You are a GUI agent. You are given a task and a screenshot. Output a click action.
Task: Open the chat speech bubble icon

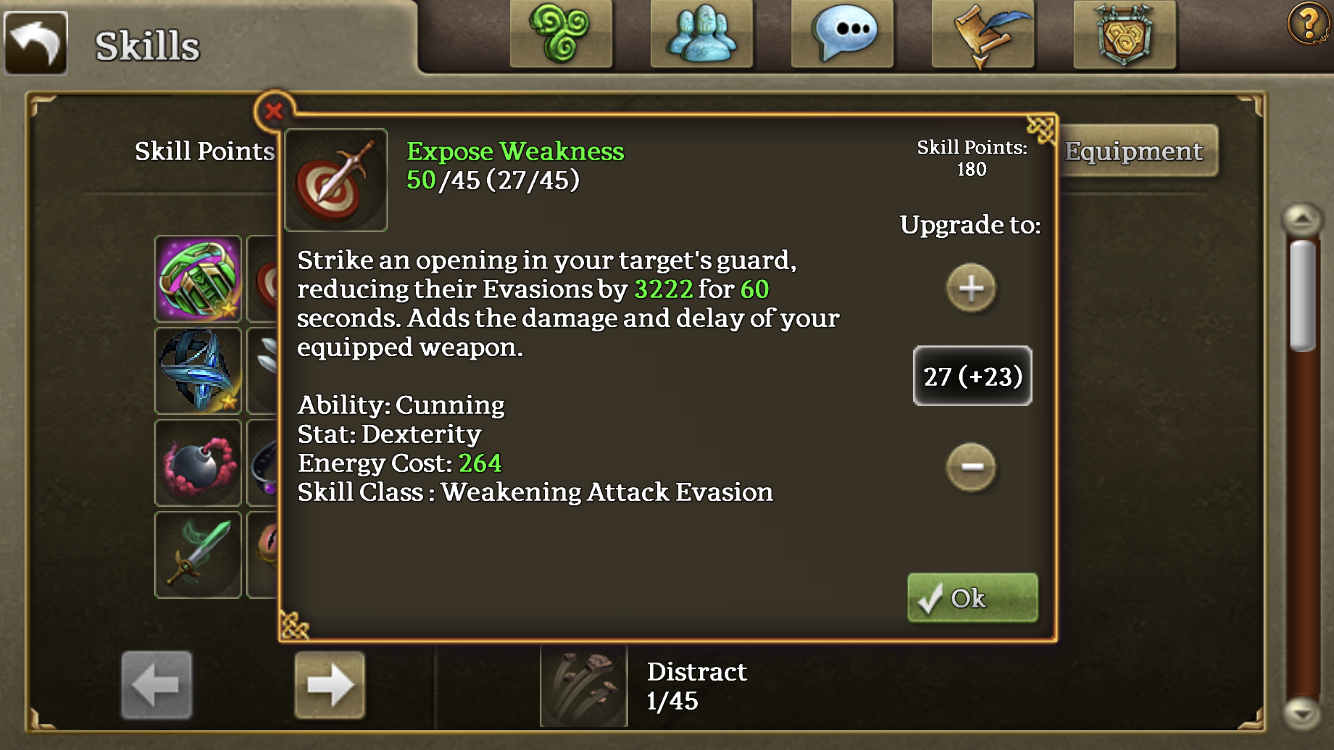(842, 34)
